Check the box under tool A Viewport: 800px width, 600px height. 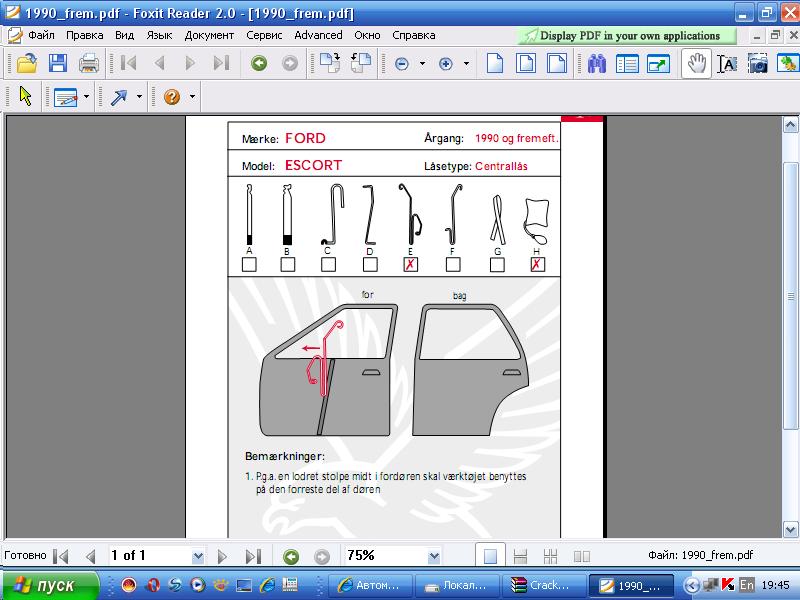(249, 264)
